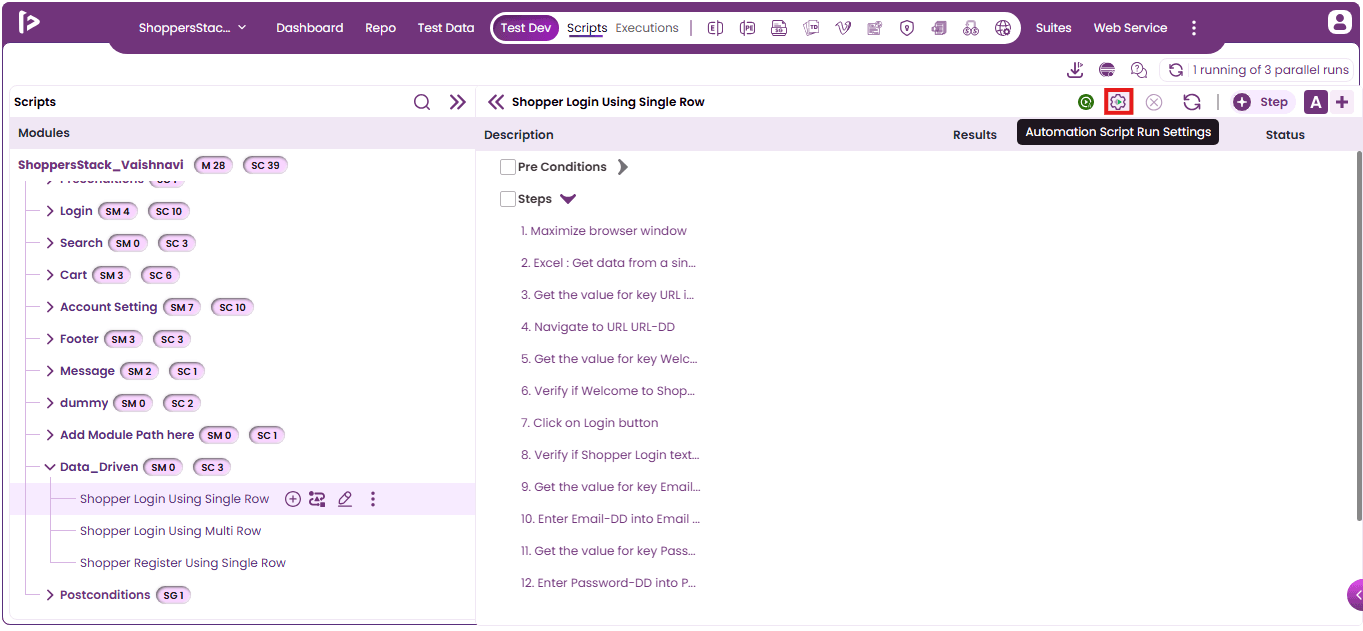The height and width of the screenshot is (631, 1363).
Task: Tick the Steps checkbox
Action: click(x=508, y=199)
